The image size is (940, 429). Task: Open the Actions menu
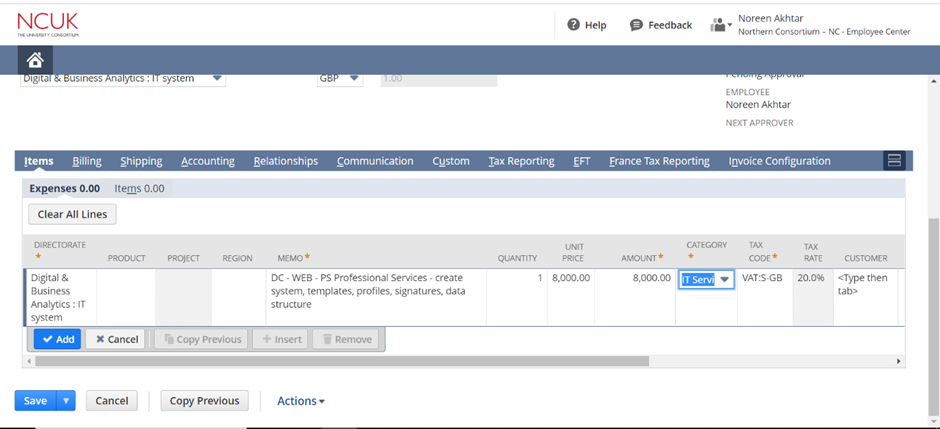300,401
